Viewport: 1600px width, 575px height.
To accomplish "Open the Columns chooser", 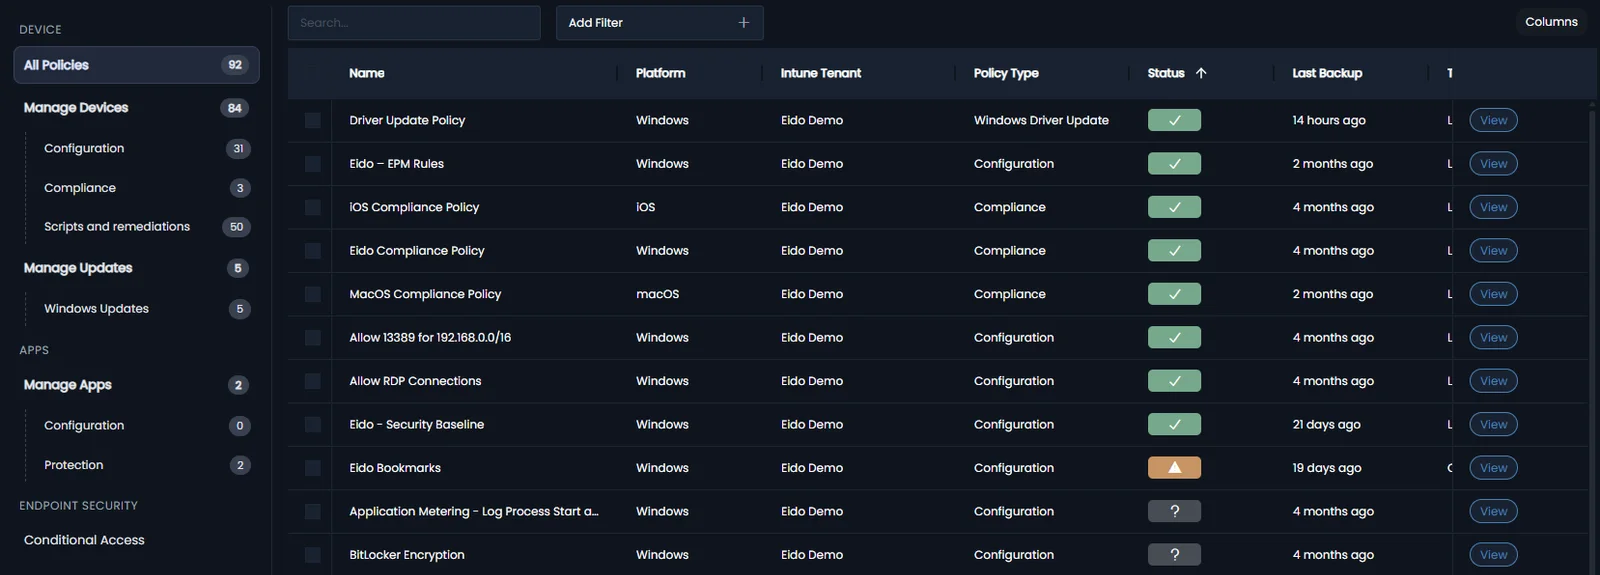I will click(x=1551, y=22).
